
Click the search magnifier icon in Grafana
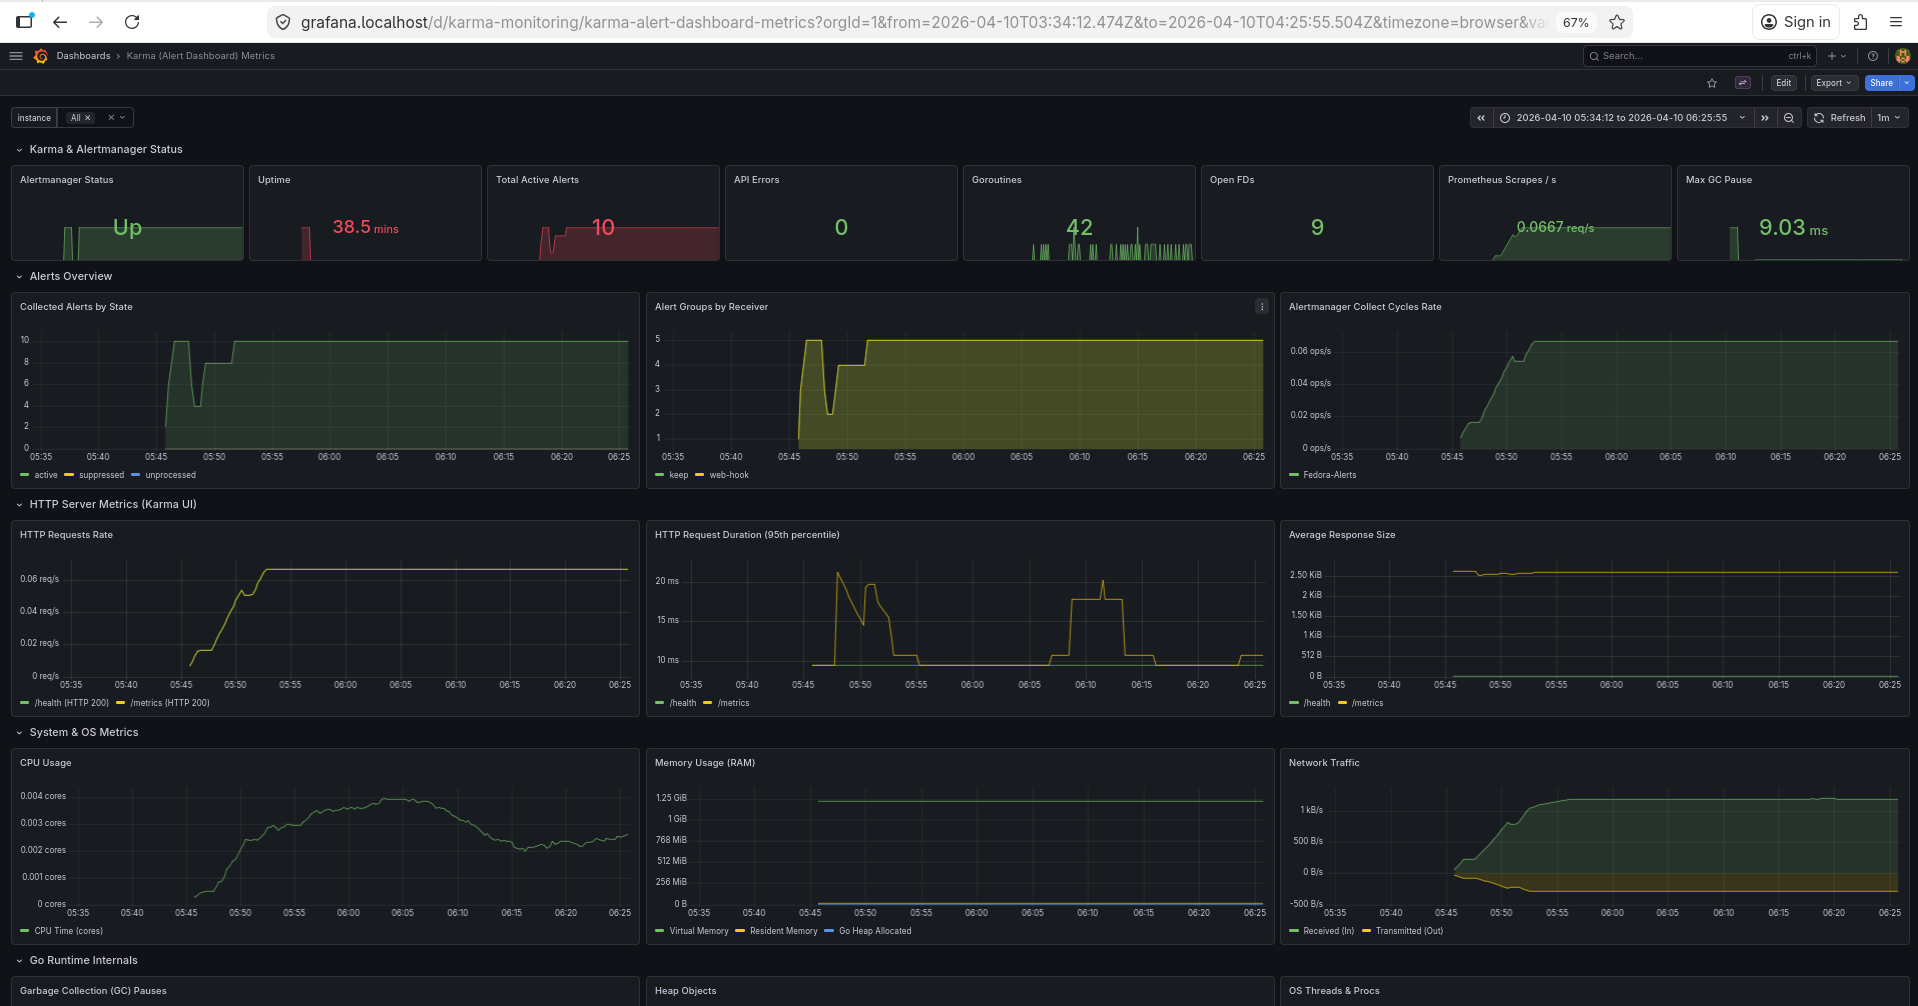(x=1594, y=56)
